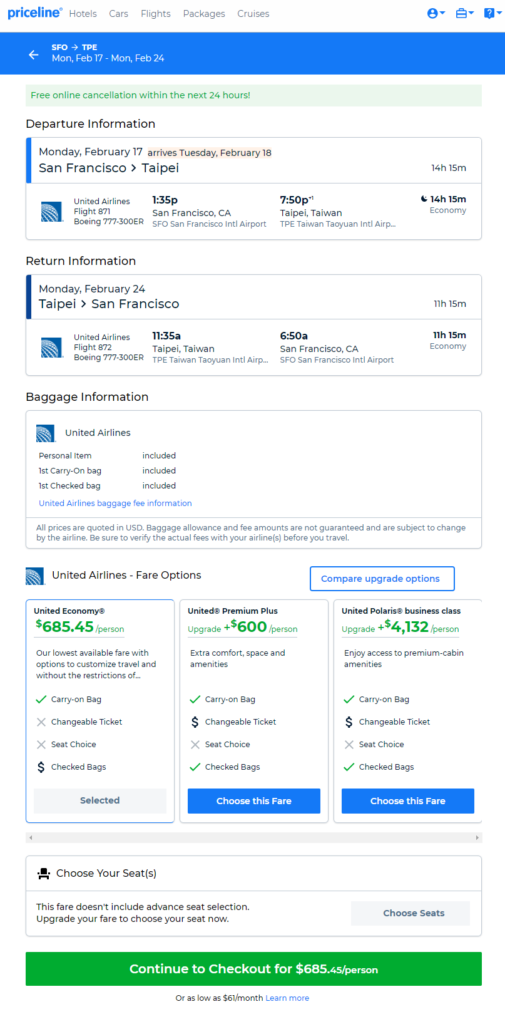Screen dimensions: 505x1024
Task: Click Economy Seat Choice X icon
Action: [41, 744]
